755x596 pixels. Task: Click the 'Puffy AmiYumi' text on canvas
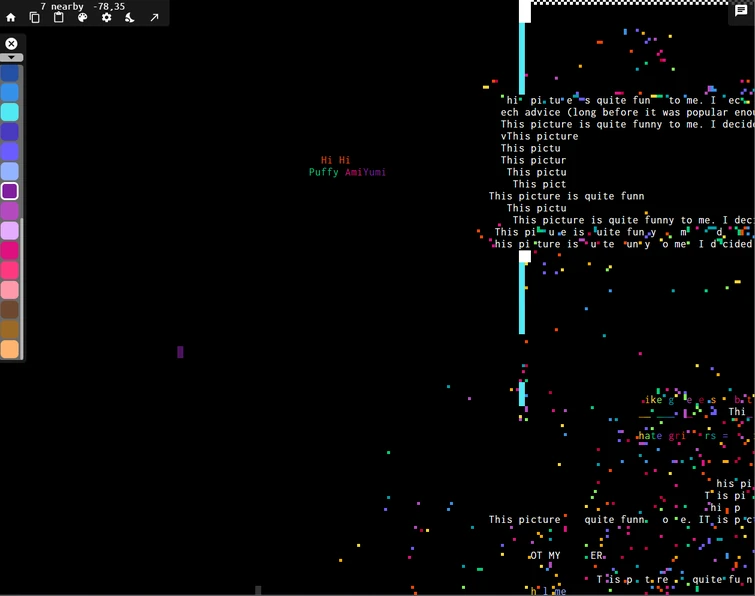click(x=347, y=172)
